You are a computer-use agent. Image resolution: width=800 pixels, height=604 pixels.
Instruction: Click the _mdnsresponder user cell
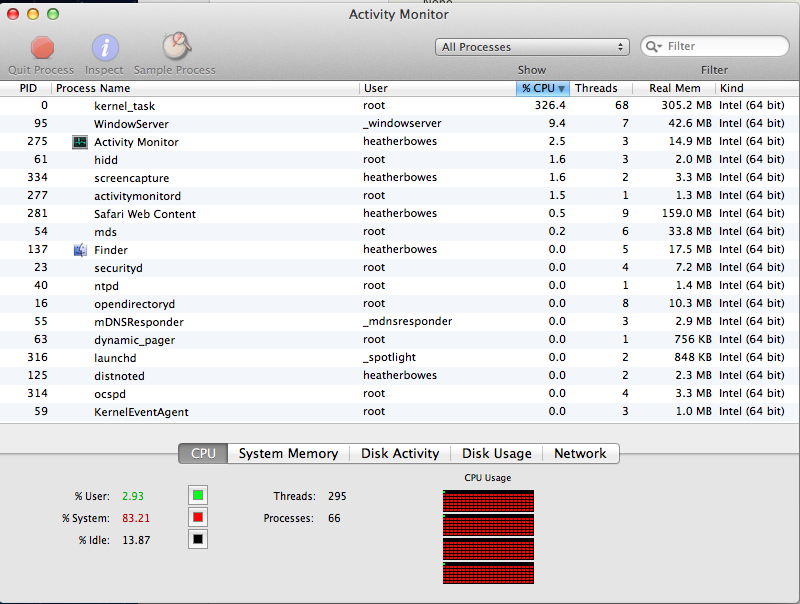coord(408,321)
